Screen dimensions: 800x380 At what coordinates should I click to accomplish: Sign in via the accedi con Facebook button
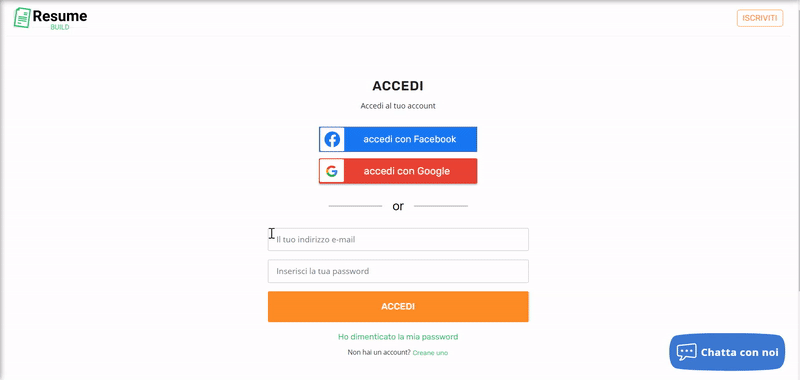tap(398, 139)
